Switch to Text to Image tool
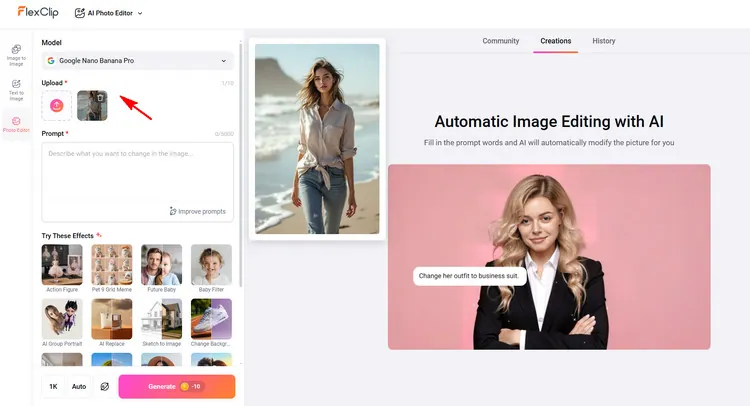 (16, 90)
